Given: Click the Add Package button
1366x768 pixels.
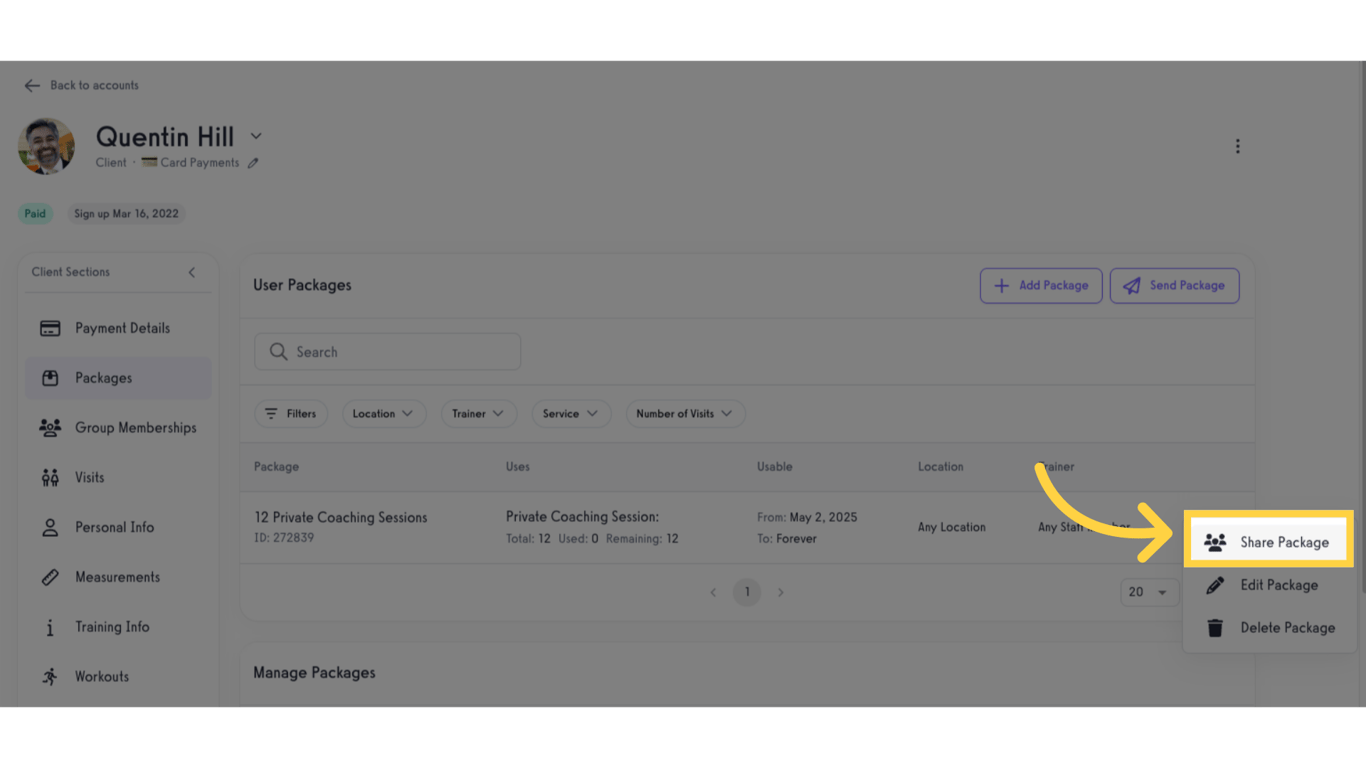Looking at the screenshot, I should tap(1041, 285).
